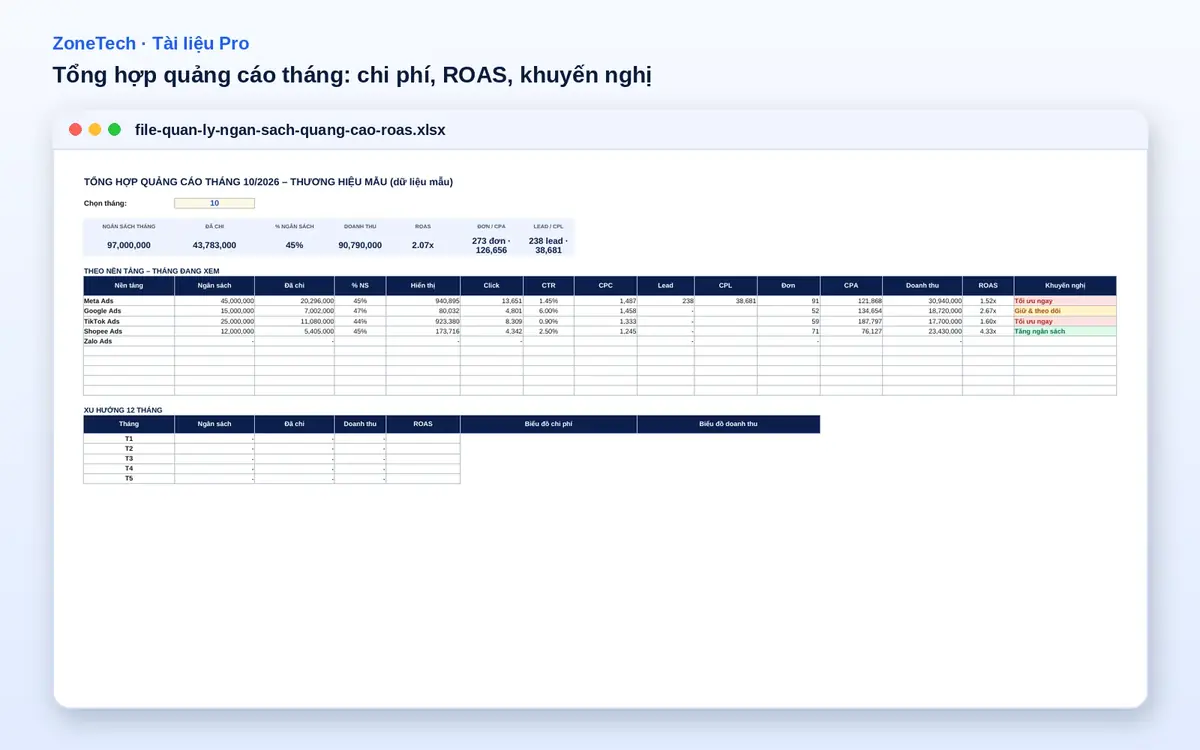Select the 'Zalo Ads' row label
This screenshot has width=1200, height=750.
(x=129, y=341)
